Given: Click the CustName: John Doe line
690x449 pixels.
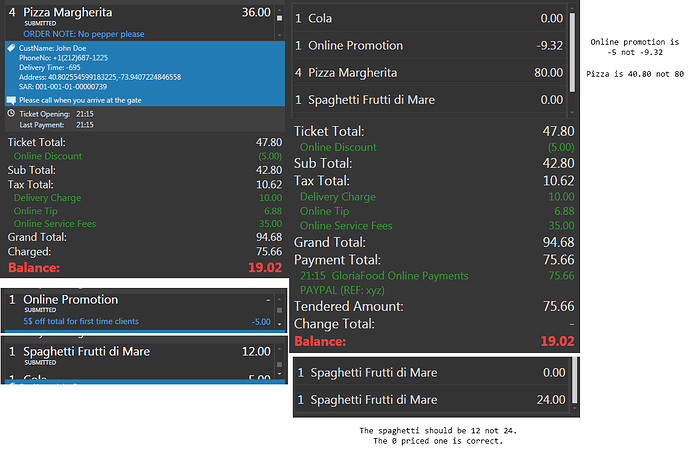Looking at the screenshot, I should pyautogui.click(x=52, y=48).
